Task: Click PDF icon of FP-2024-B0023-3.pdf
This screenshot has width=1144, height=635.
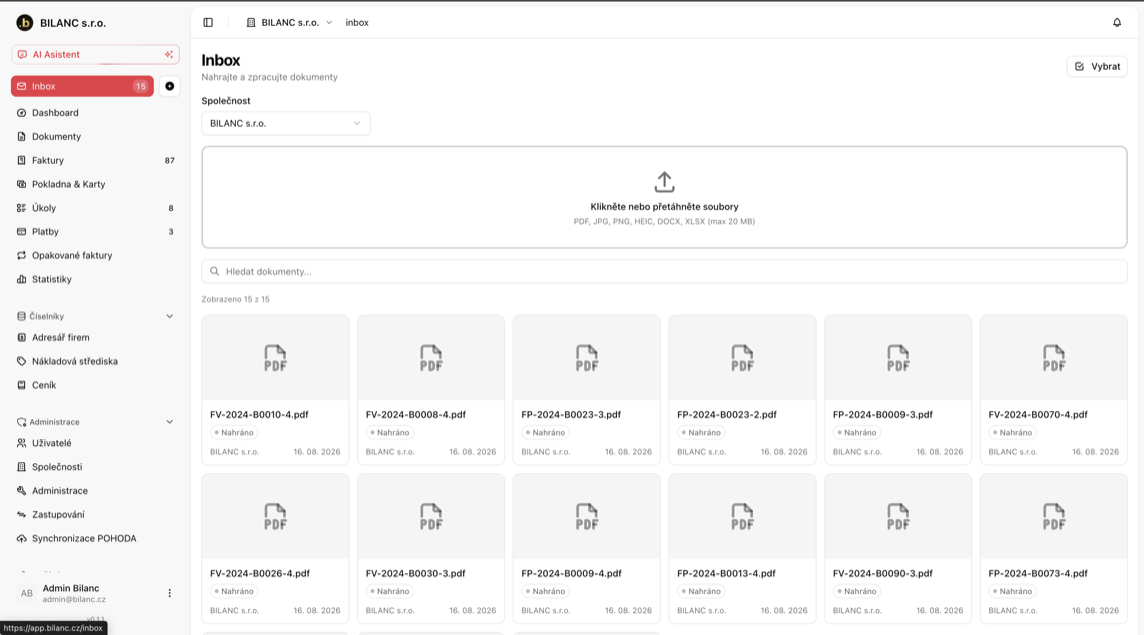Action: click(x=587, y=358)
